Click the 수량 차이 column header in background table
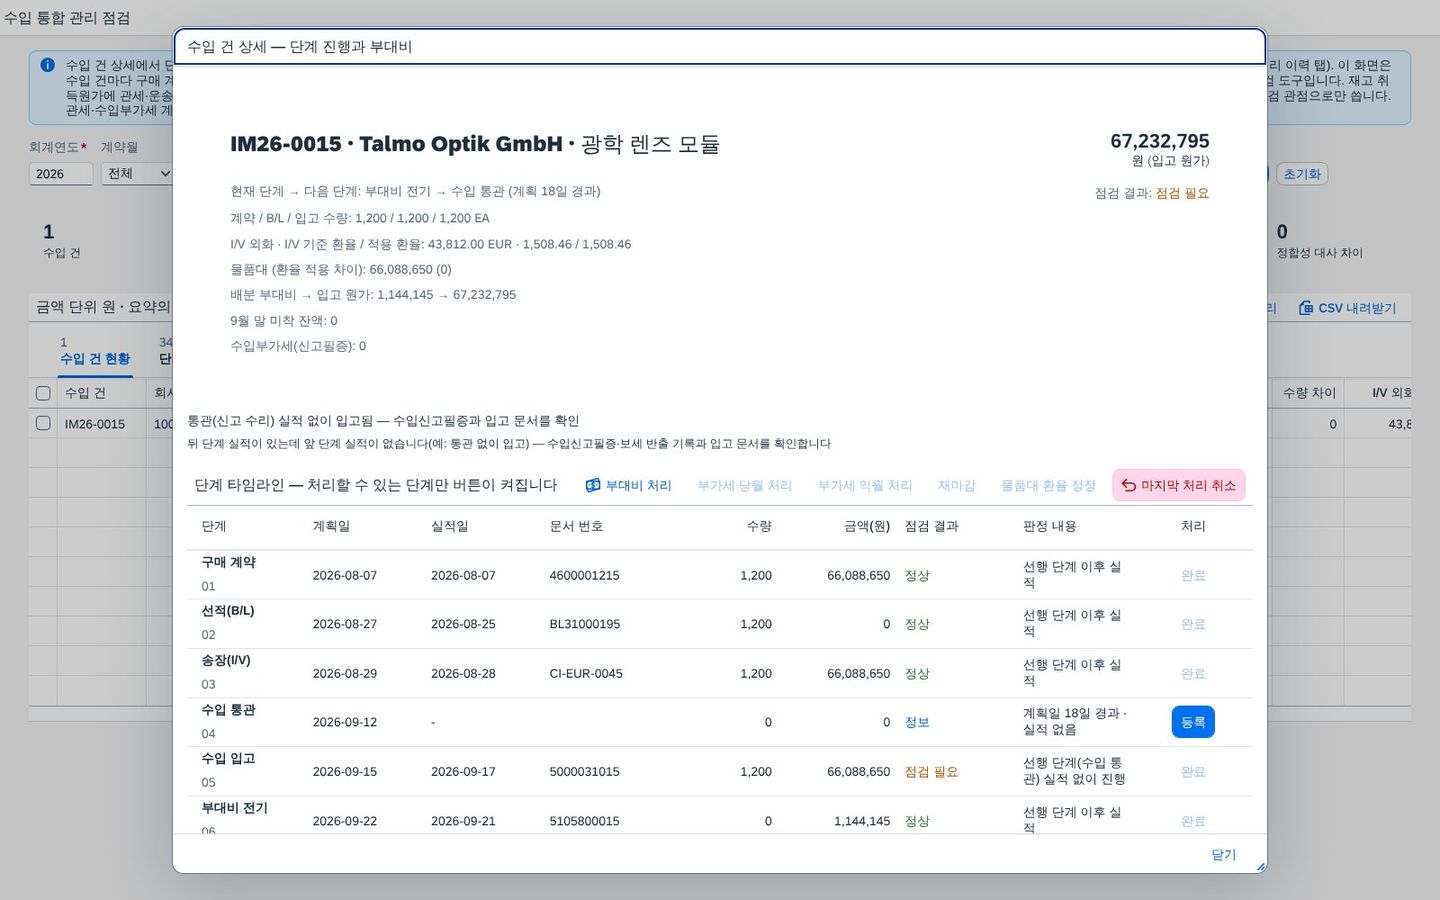 (1310, 393)
